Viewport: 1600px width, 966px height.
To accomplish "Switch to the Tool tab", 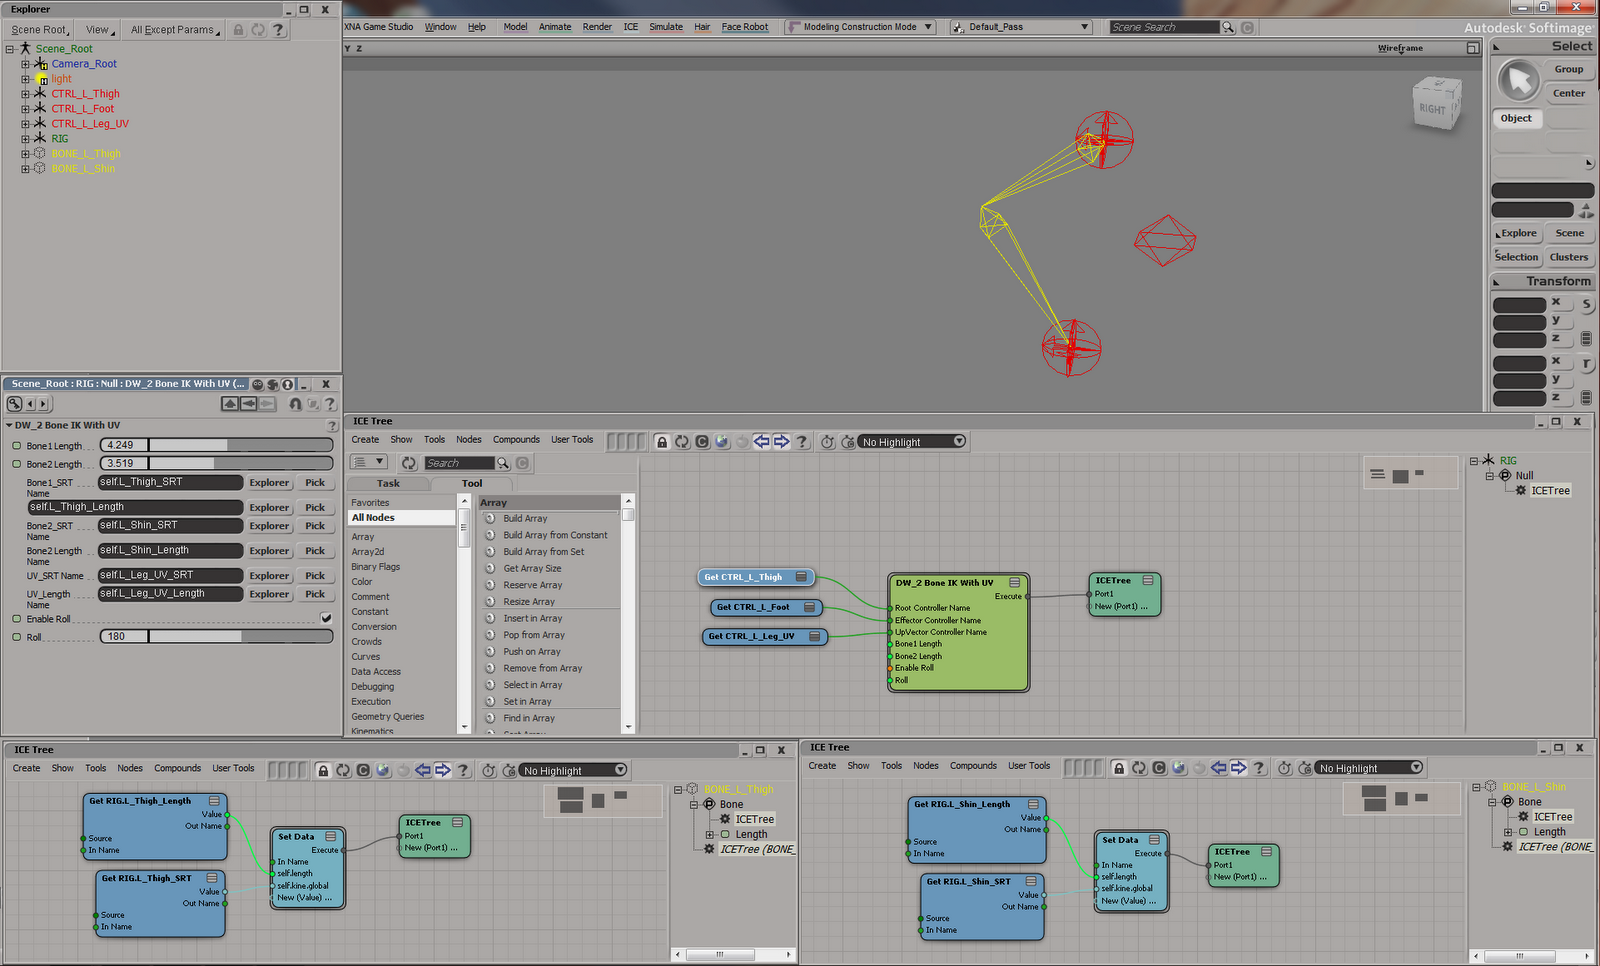I will coord(472,483).
